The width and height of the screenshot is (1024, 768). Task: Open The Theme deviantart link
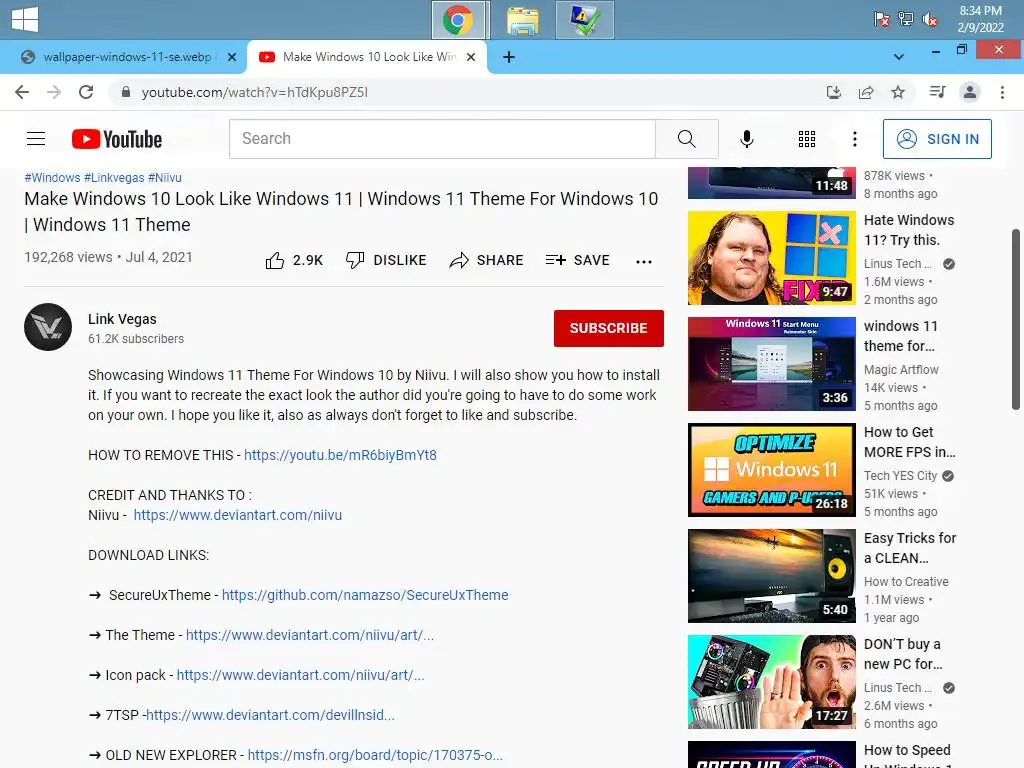point(310,635)
